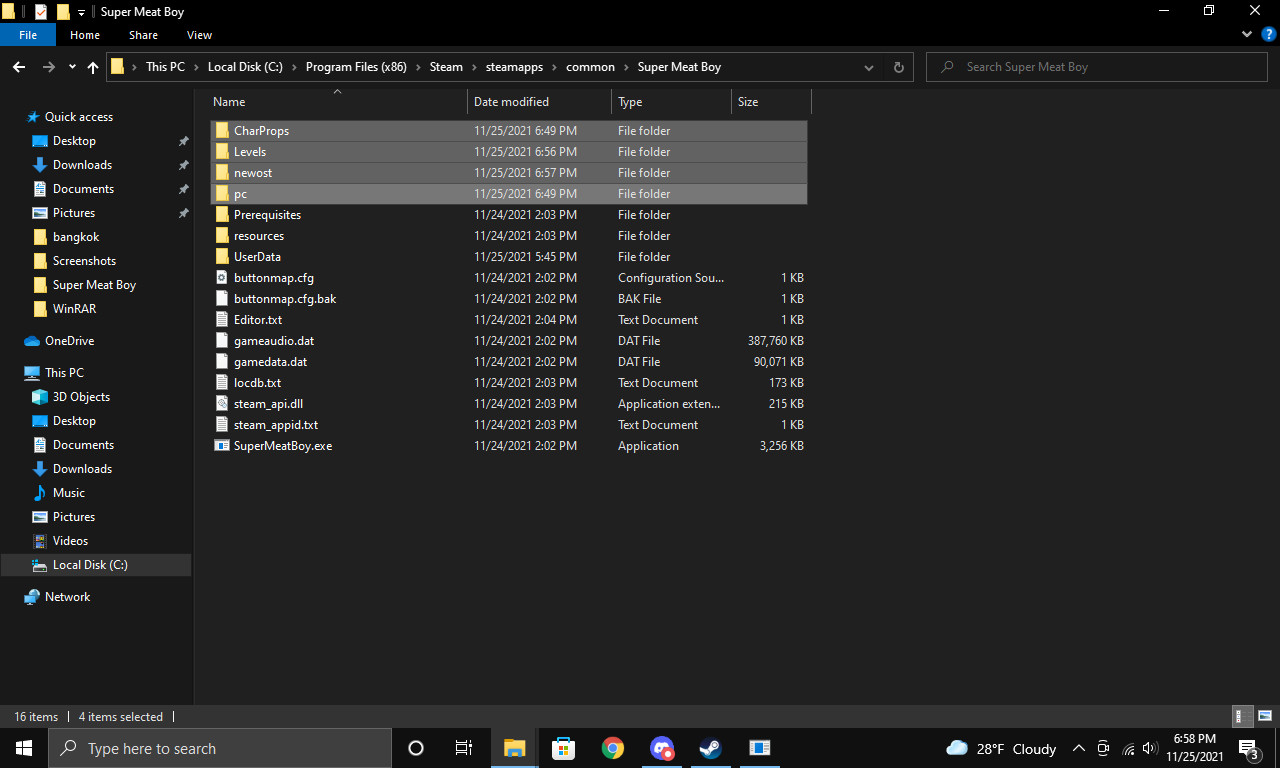Open Screenshots folder in Quick access

coord(84,261)
